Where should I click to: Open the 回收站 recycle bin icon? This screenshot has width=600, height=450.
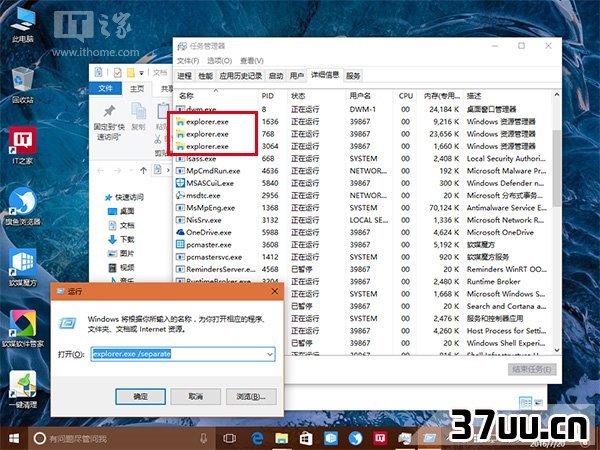point(23,85)
